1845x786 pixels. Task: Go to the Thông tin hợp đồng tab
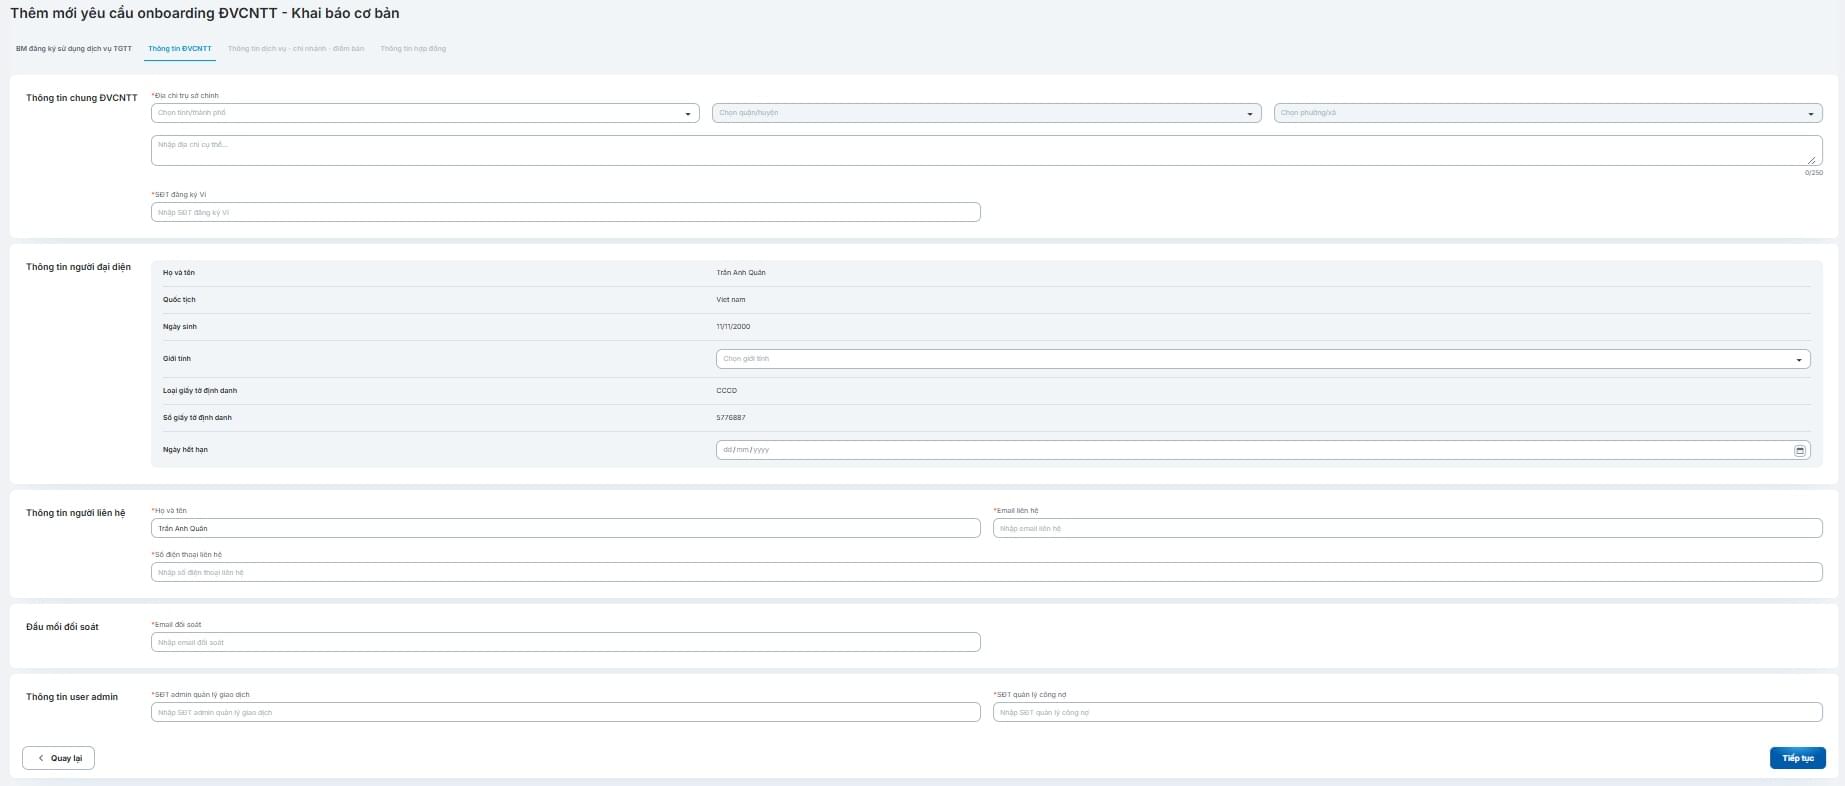point(413,49)
